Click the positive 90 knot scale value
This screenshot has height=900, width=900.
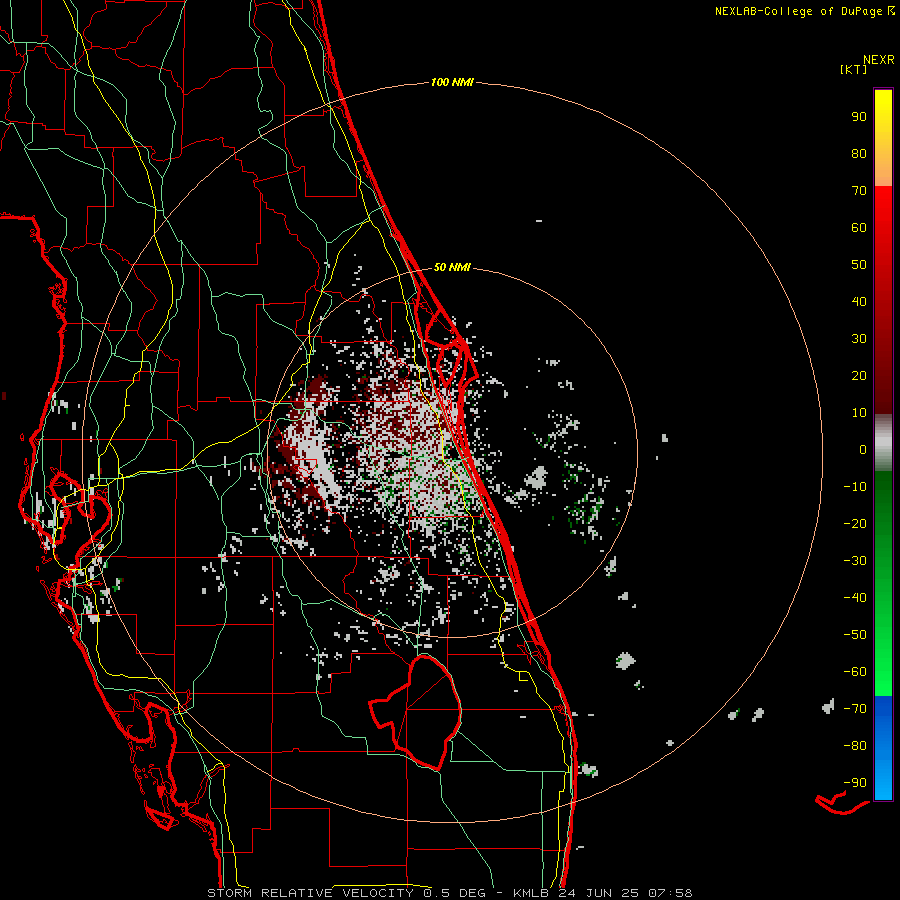point(859,117)
